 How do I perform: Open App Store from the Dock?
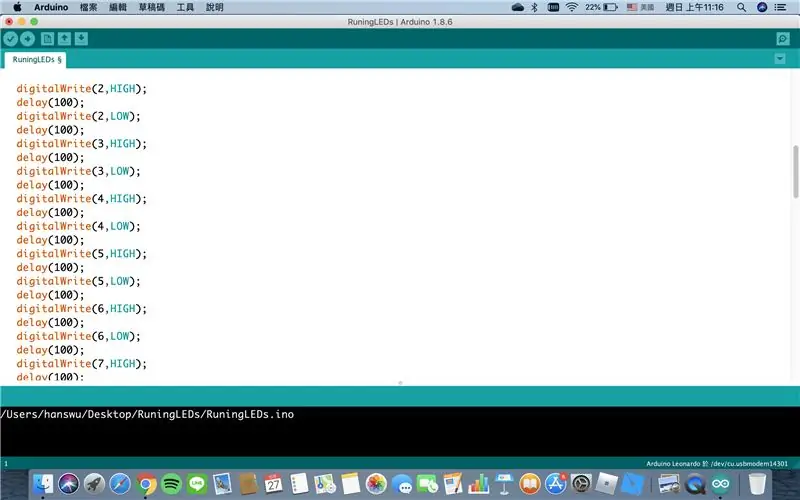(556, 484)
